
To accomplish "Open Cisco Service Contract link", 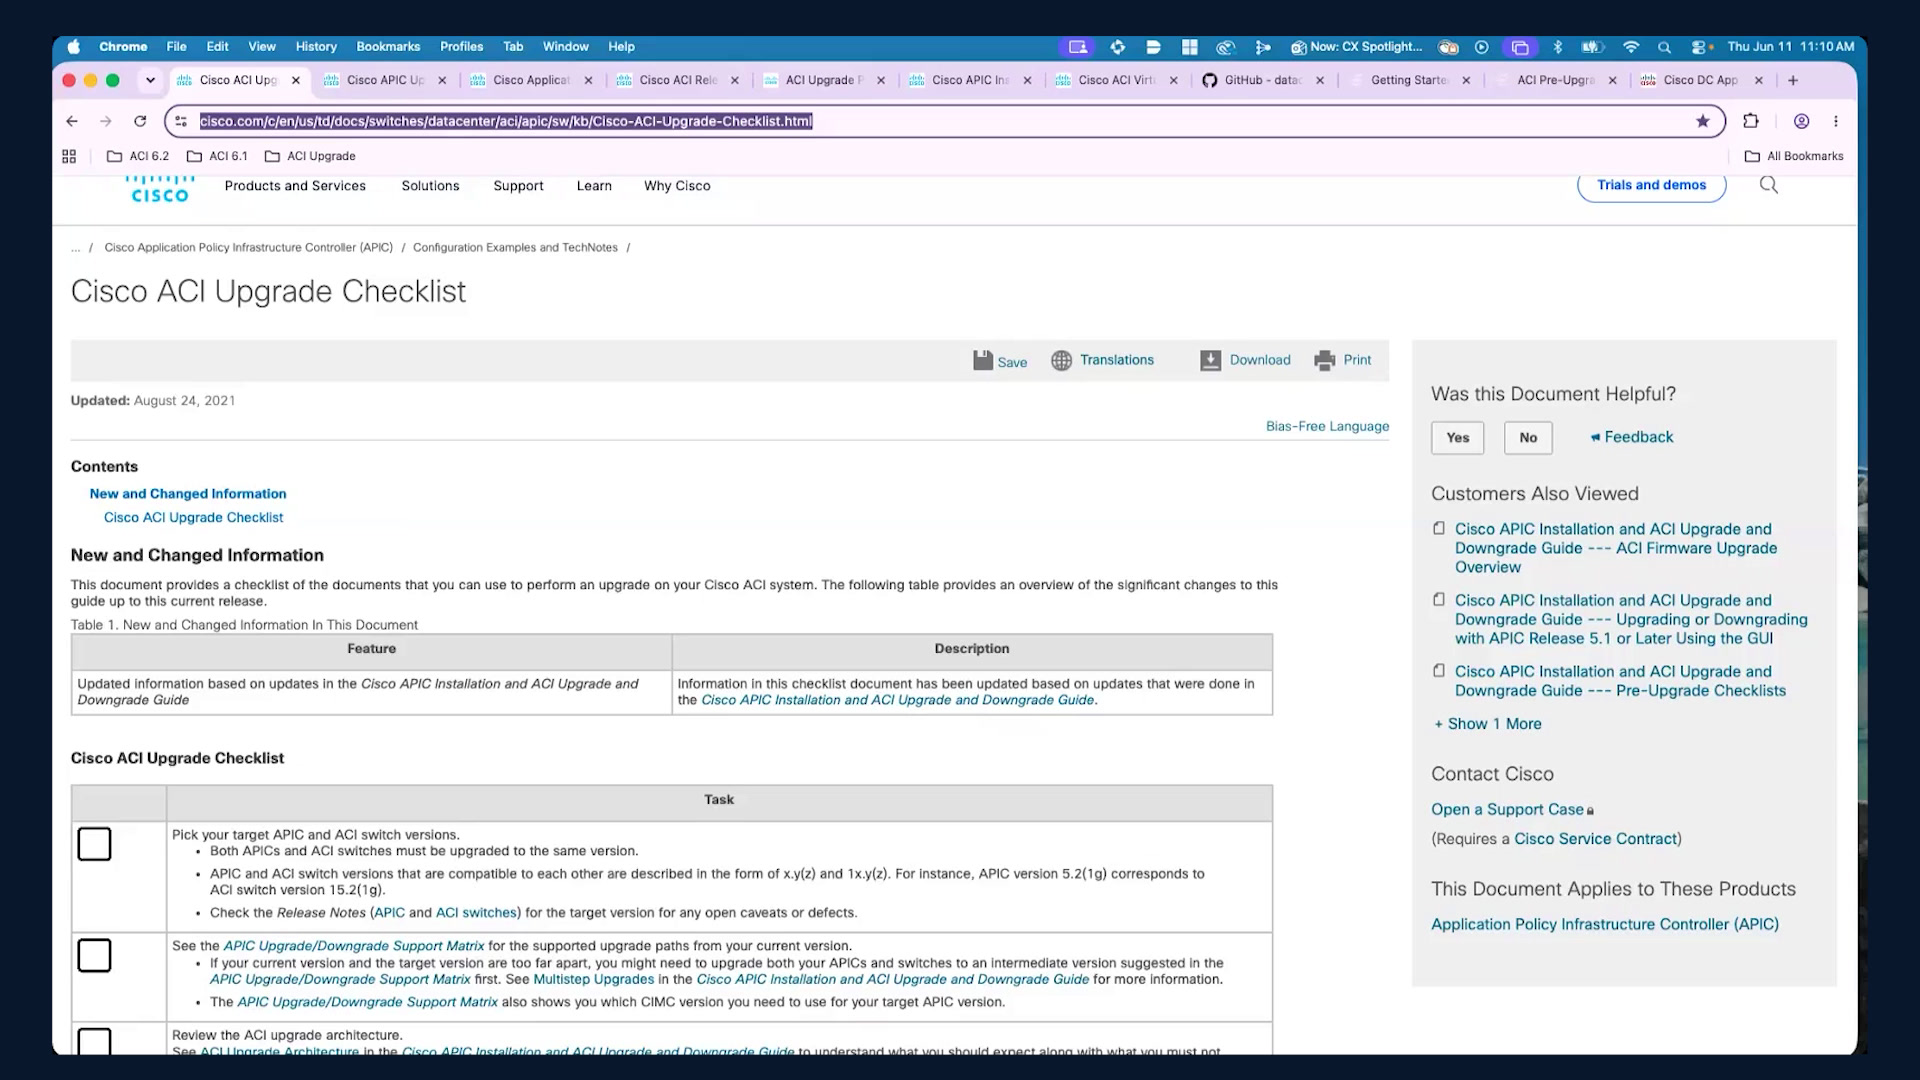I will click(1595, 839).
